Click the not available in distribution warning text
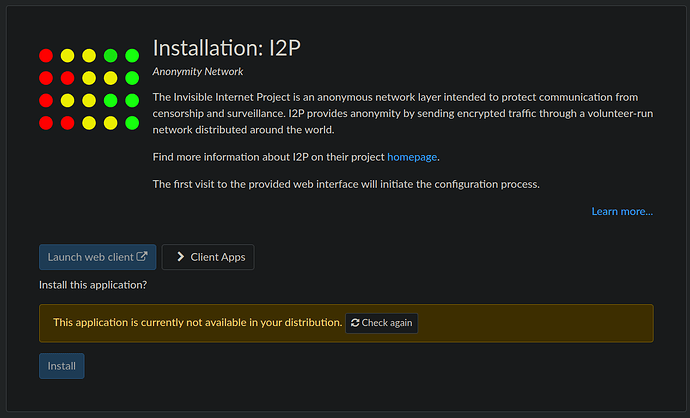690x418 pixels. 197,323
